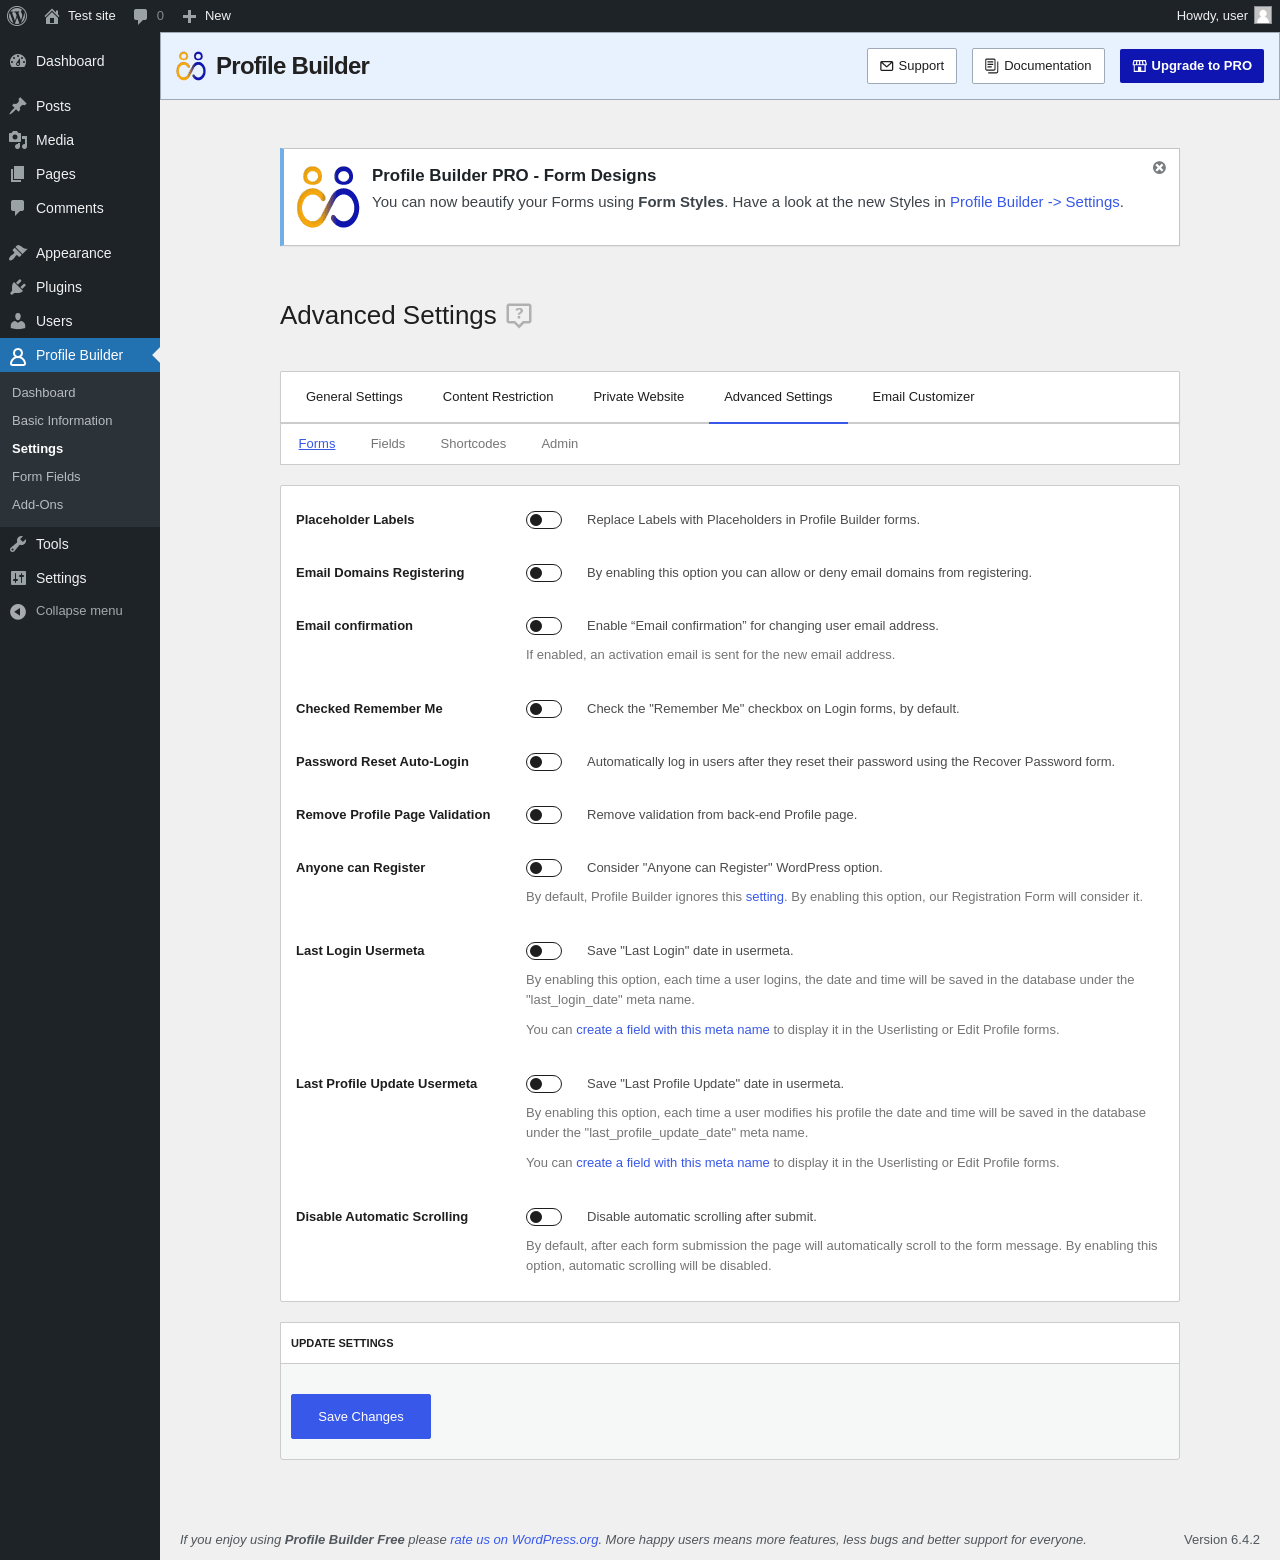Enable the Disable Automatic Scrolling switch
This screenshot has width=1280, height=1560.
tap(544, 1217)
